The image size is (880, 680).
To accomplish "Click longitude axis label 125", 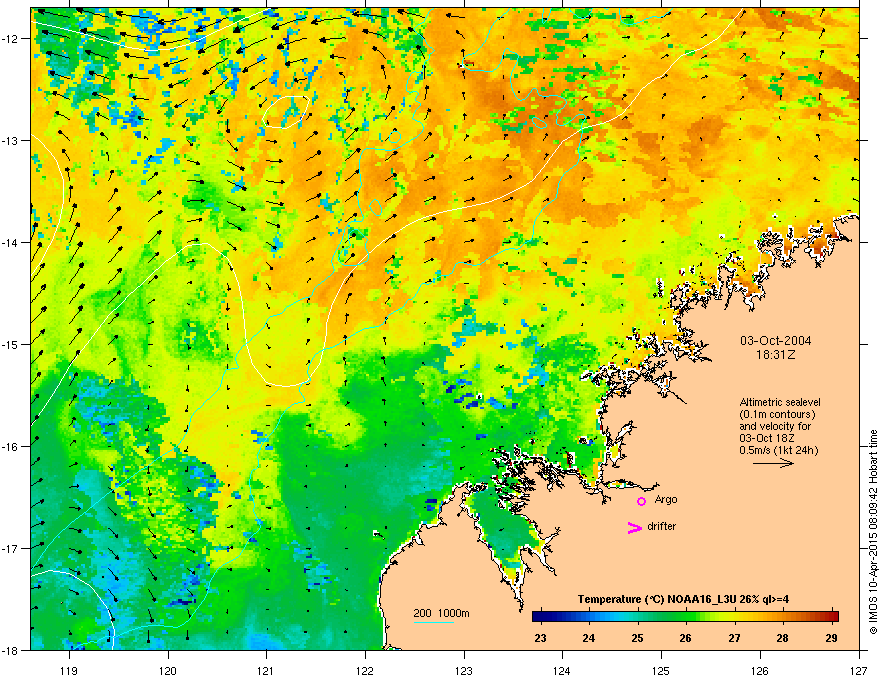I will click(661, 670).
